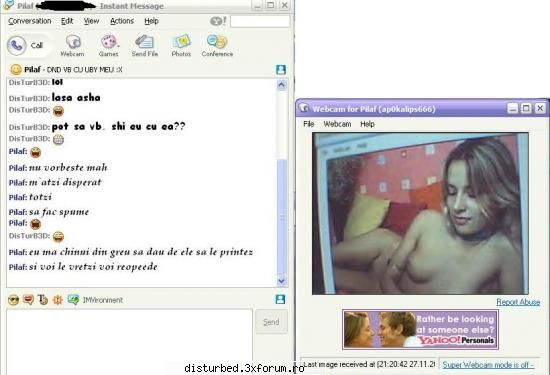Viewport: 550px width, 375px height.
Task: Open Help menu in Webcam window
Action: point(367,124)
